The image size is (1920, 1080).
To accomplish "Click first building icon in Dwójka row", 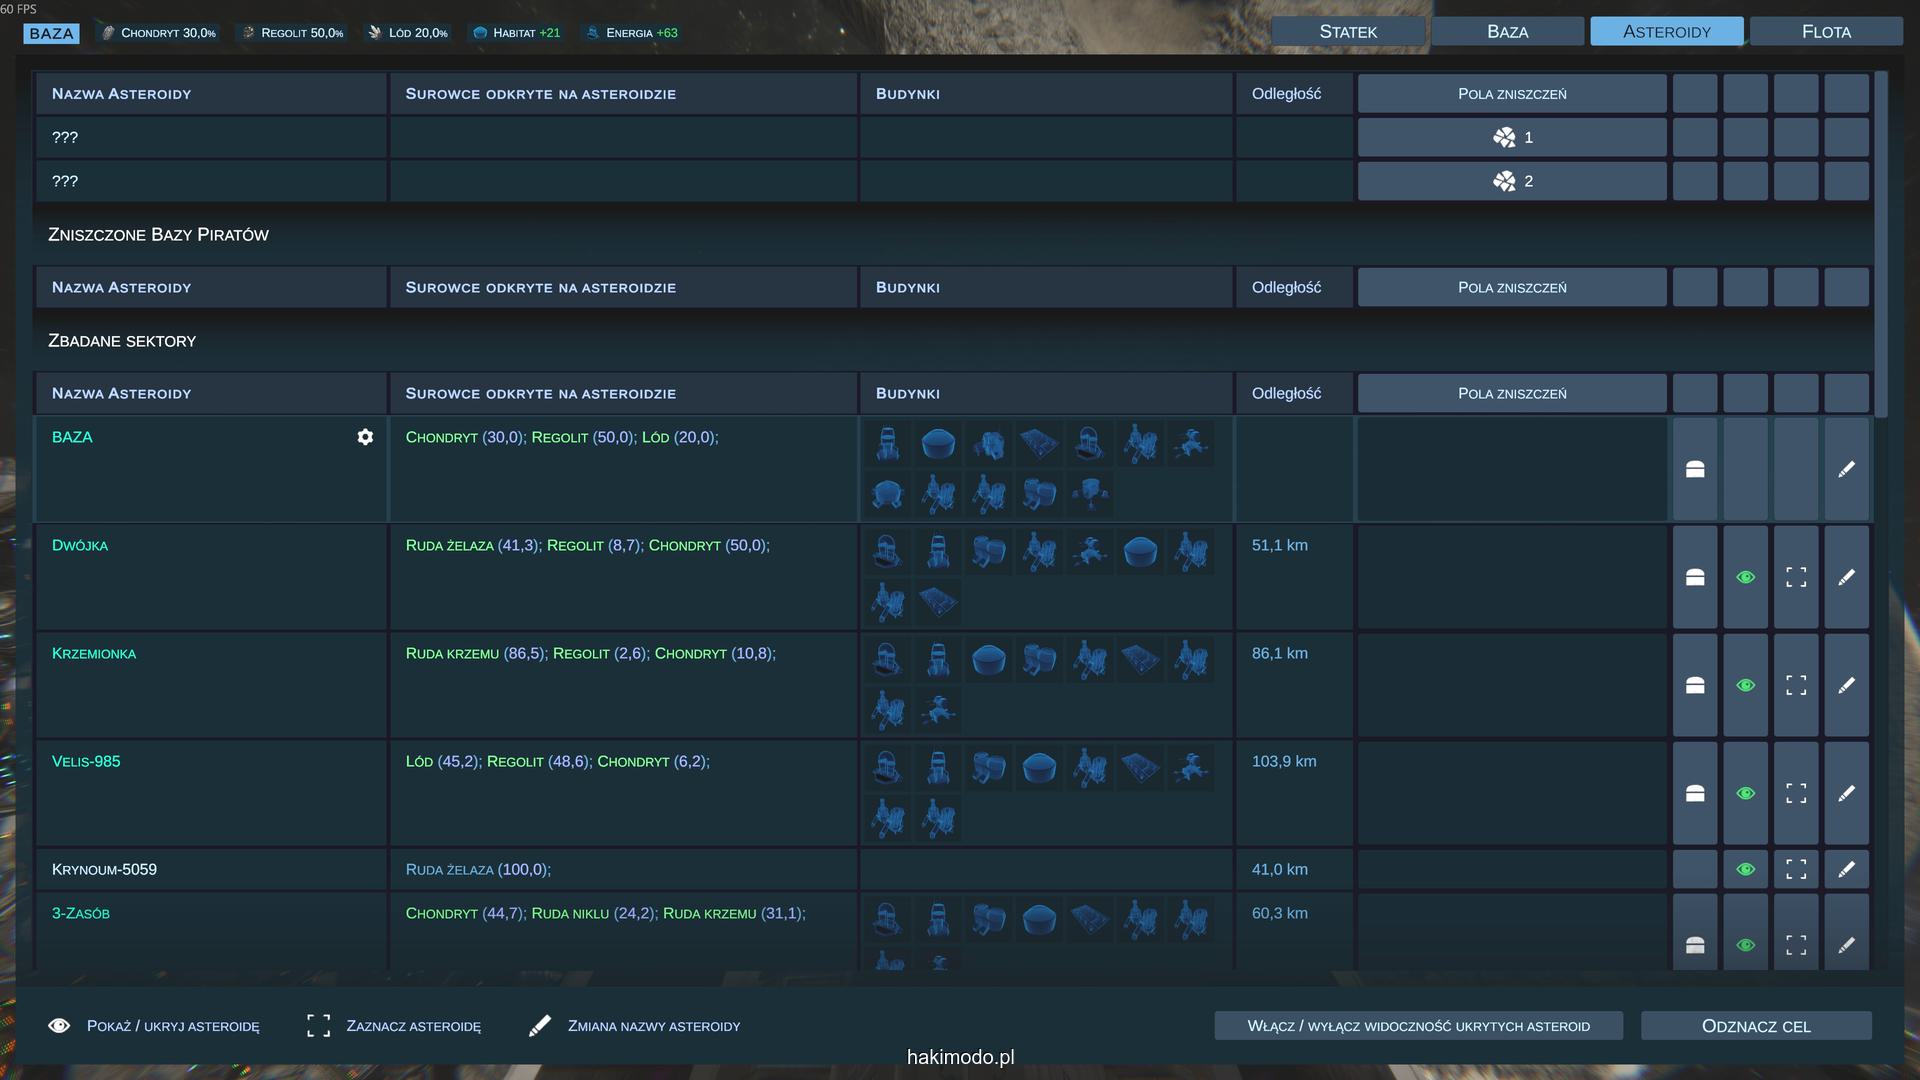I will 887,551.
